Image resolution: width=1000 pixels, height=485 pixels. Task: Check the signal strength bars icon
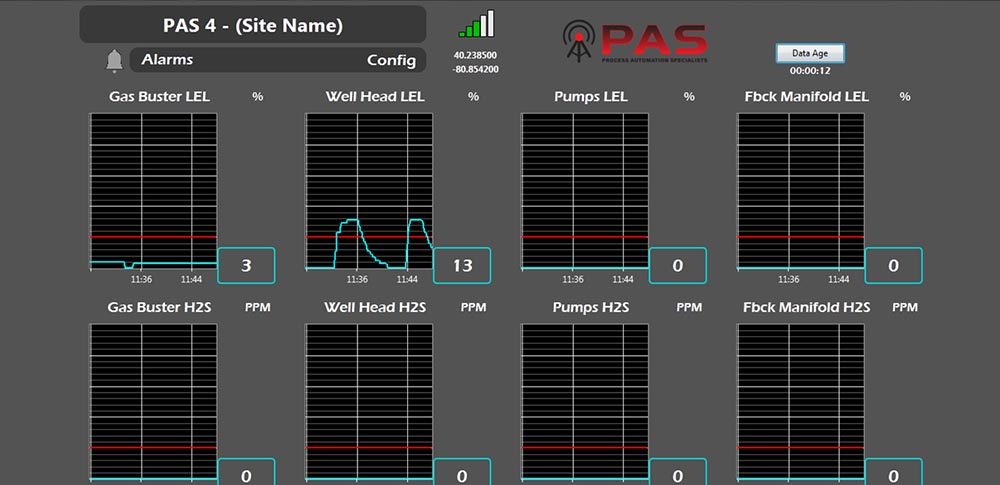click(476, 24)
